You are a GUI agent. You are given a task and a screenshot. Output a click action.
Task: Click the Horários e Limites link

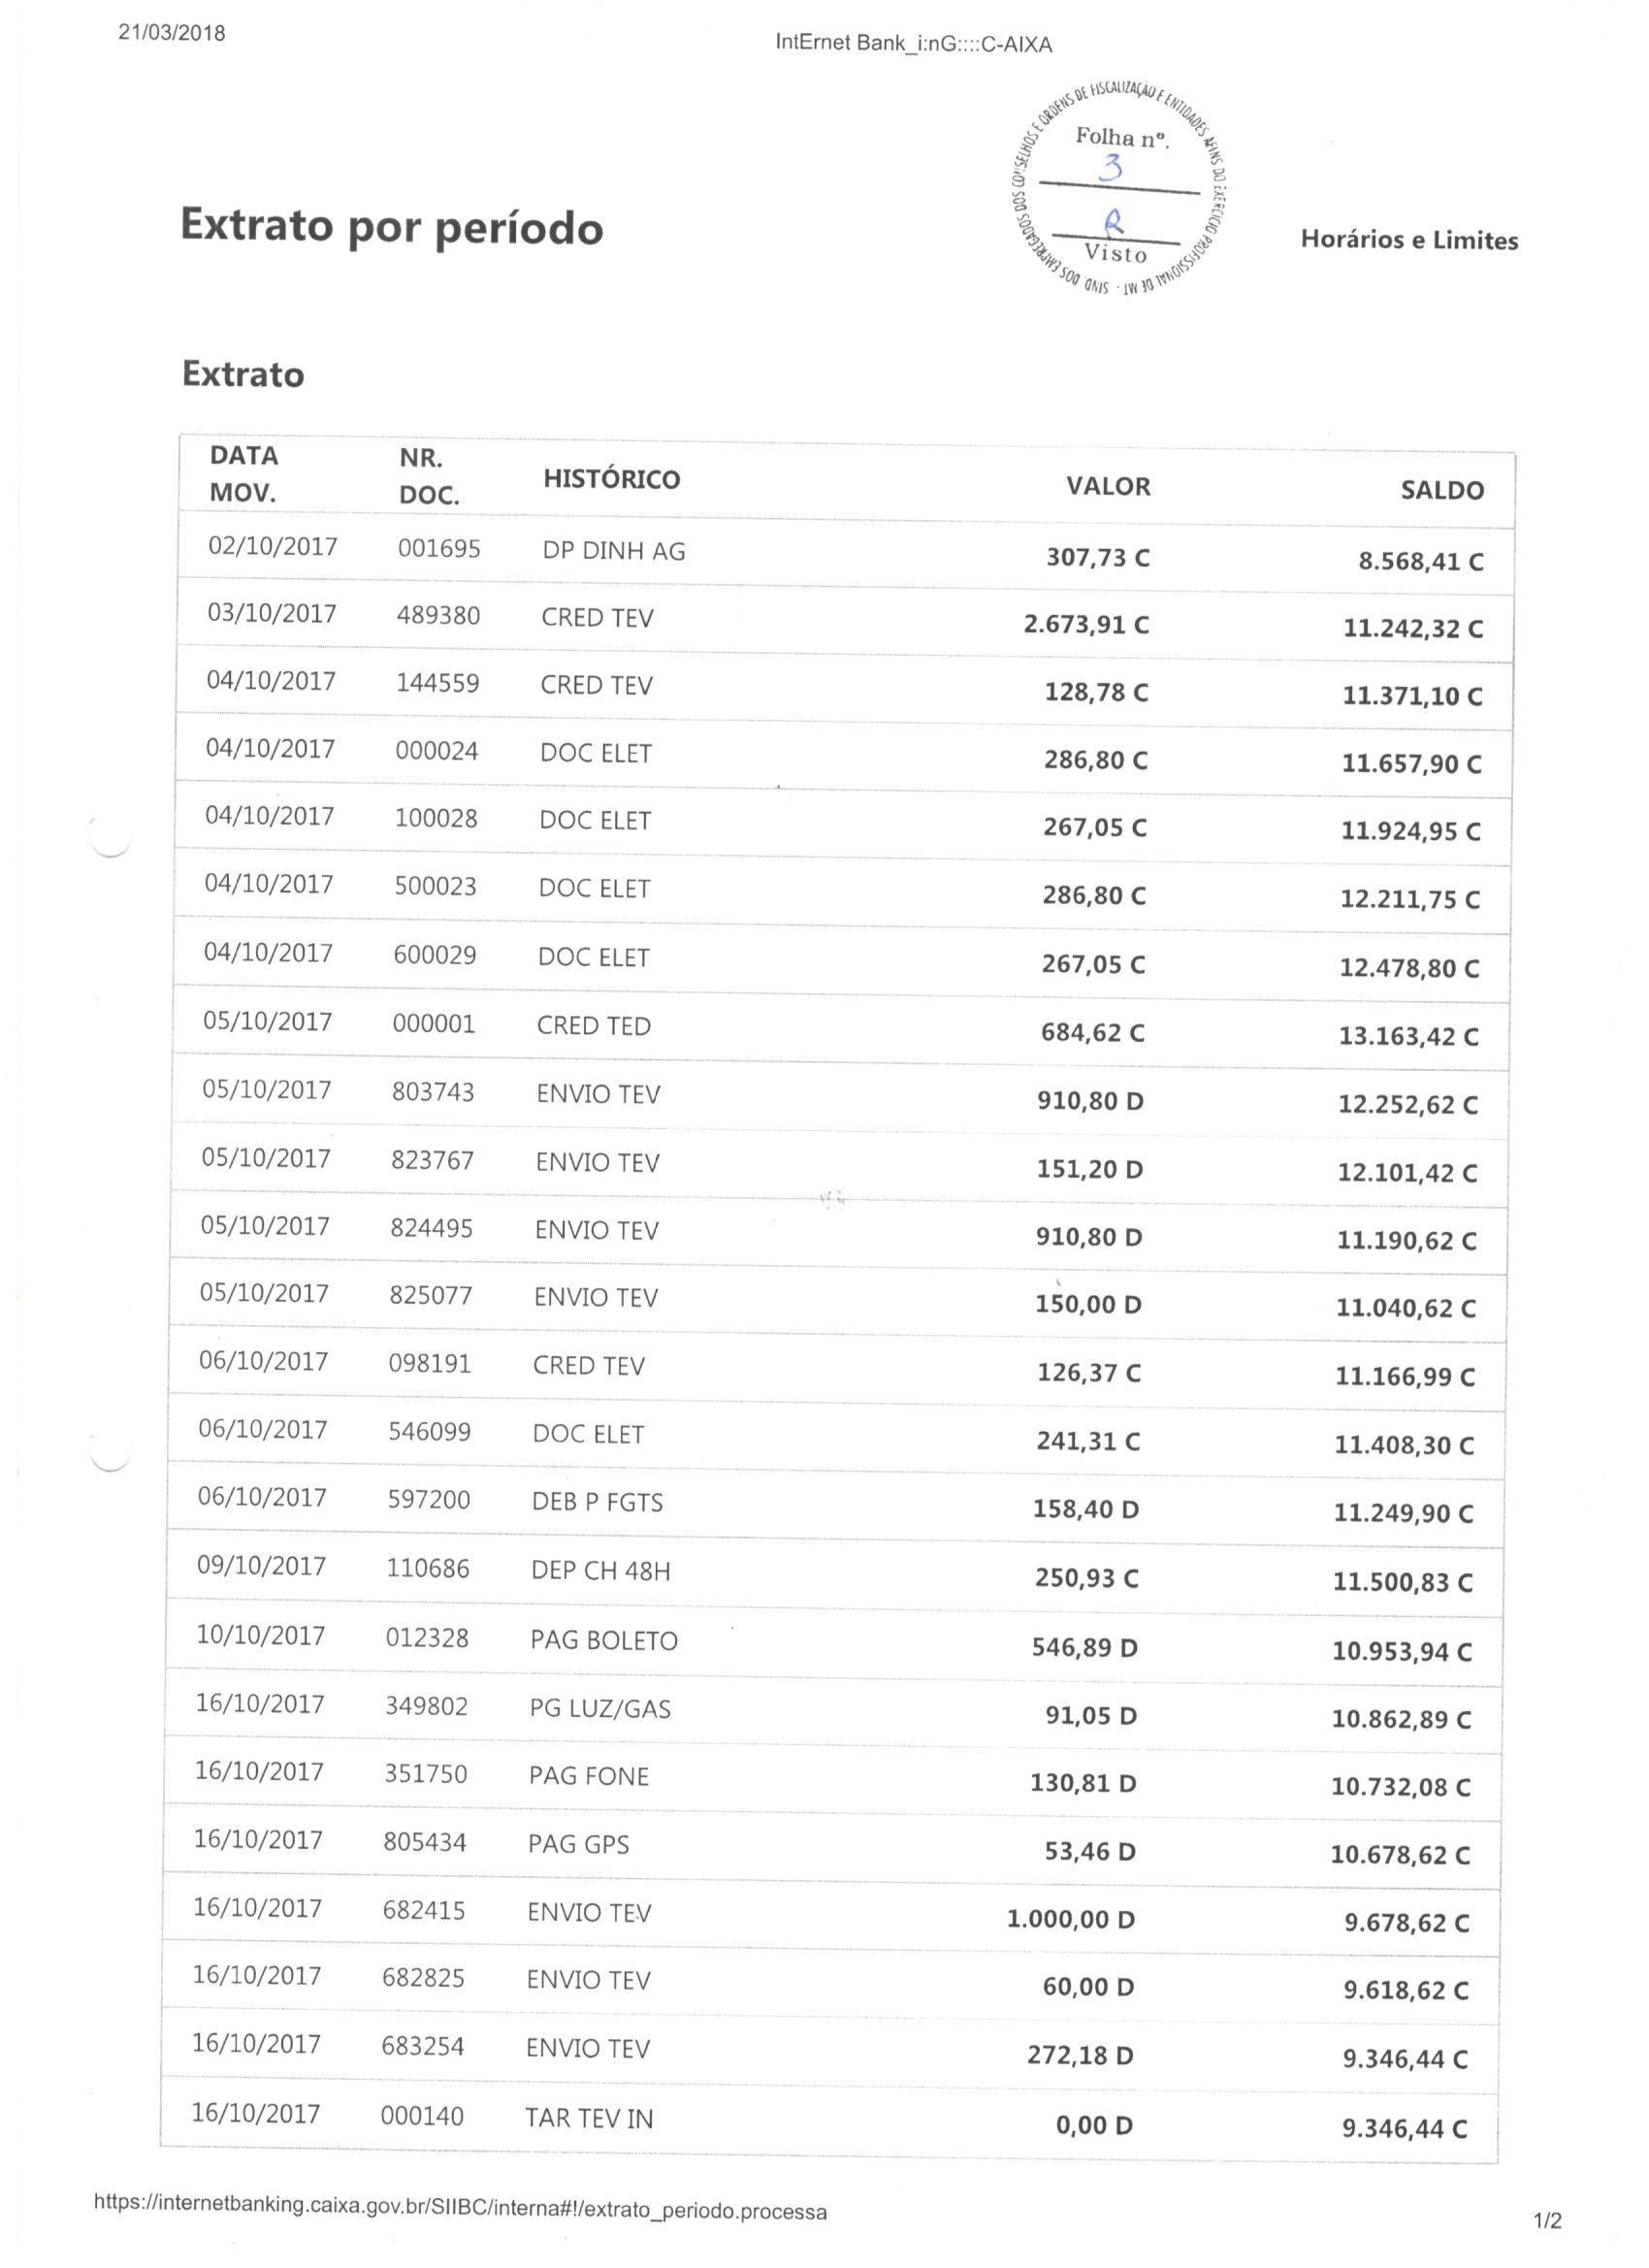pyautogui.click(x=1408, y=240)
